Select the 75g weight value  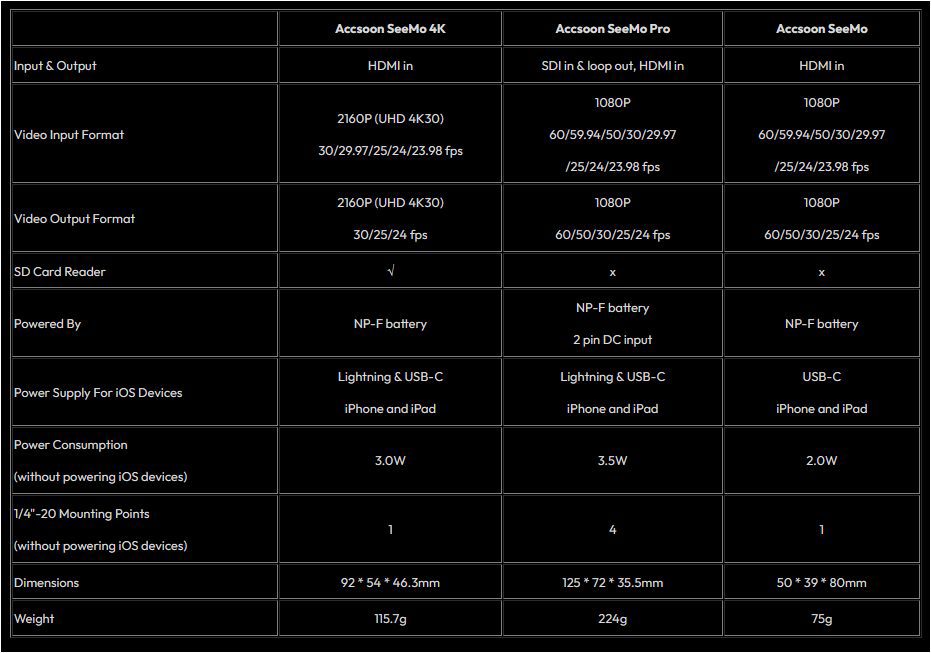821,619
